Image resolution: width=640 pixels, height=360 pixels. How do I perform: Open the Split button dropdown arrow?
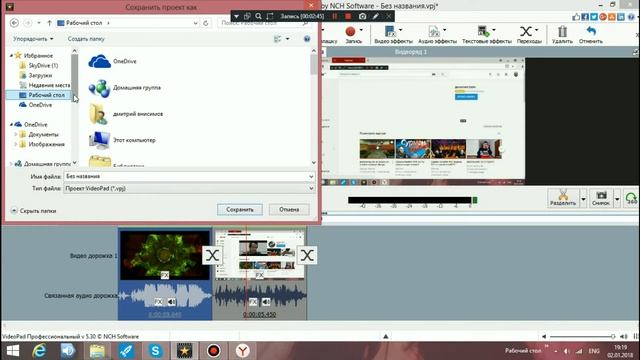(583, 199)
